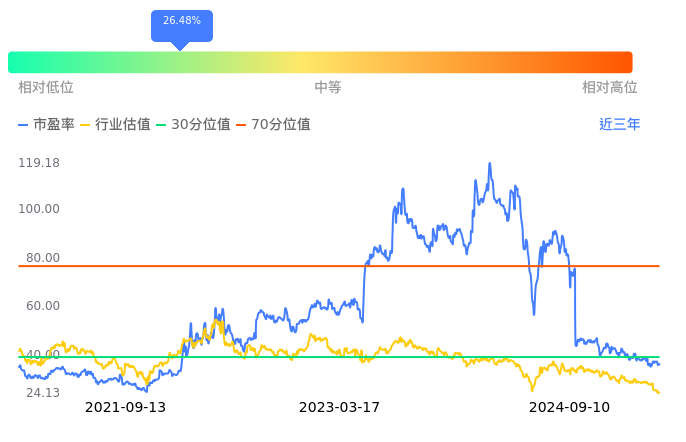686x442 pixels.
Task: Click the 100.00 y-axis label
Action: coord(39,209)
